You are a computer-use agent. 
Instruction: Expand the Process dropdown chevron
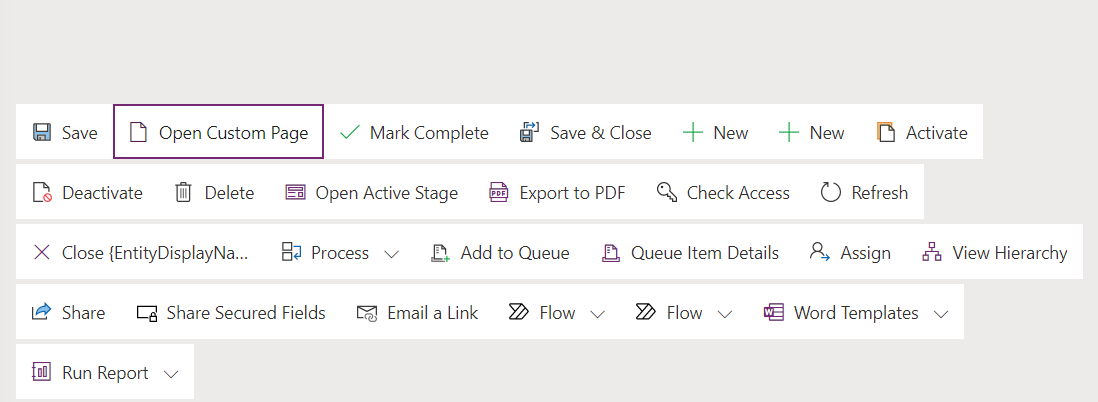click(x=392, y=254)
